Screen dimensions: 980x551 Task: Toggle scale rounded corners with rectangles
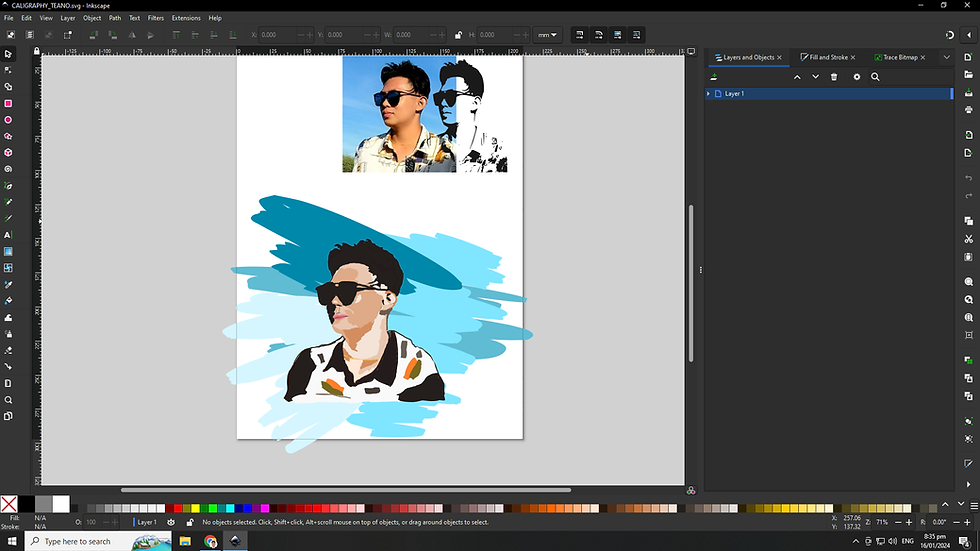coord(599,35)
